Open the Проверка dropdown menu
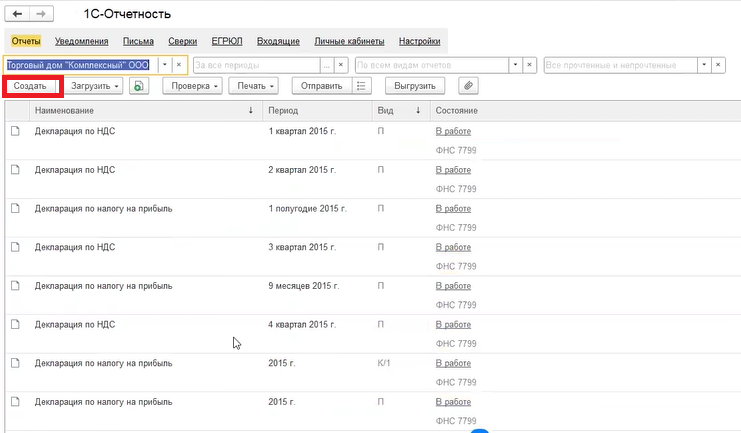Image resolution: width=741 pixels, height=433 pixels. [191, 86]
